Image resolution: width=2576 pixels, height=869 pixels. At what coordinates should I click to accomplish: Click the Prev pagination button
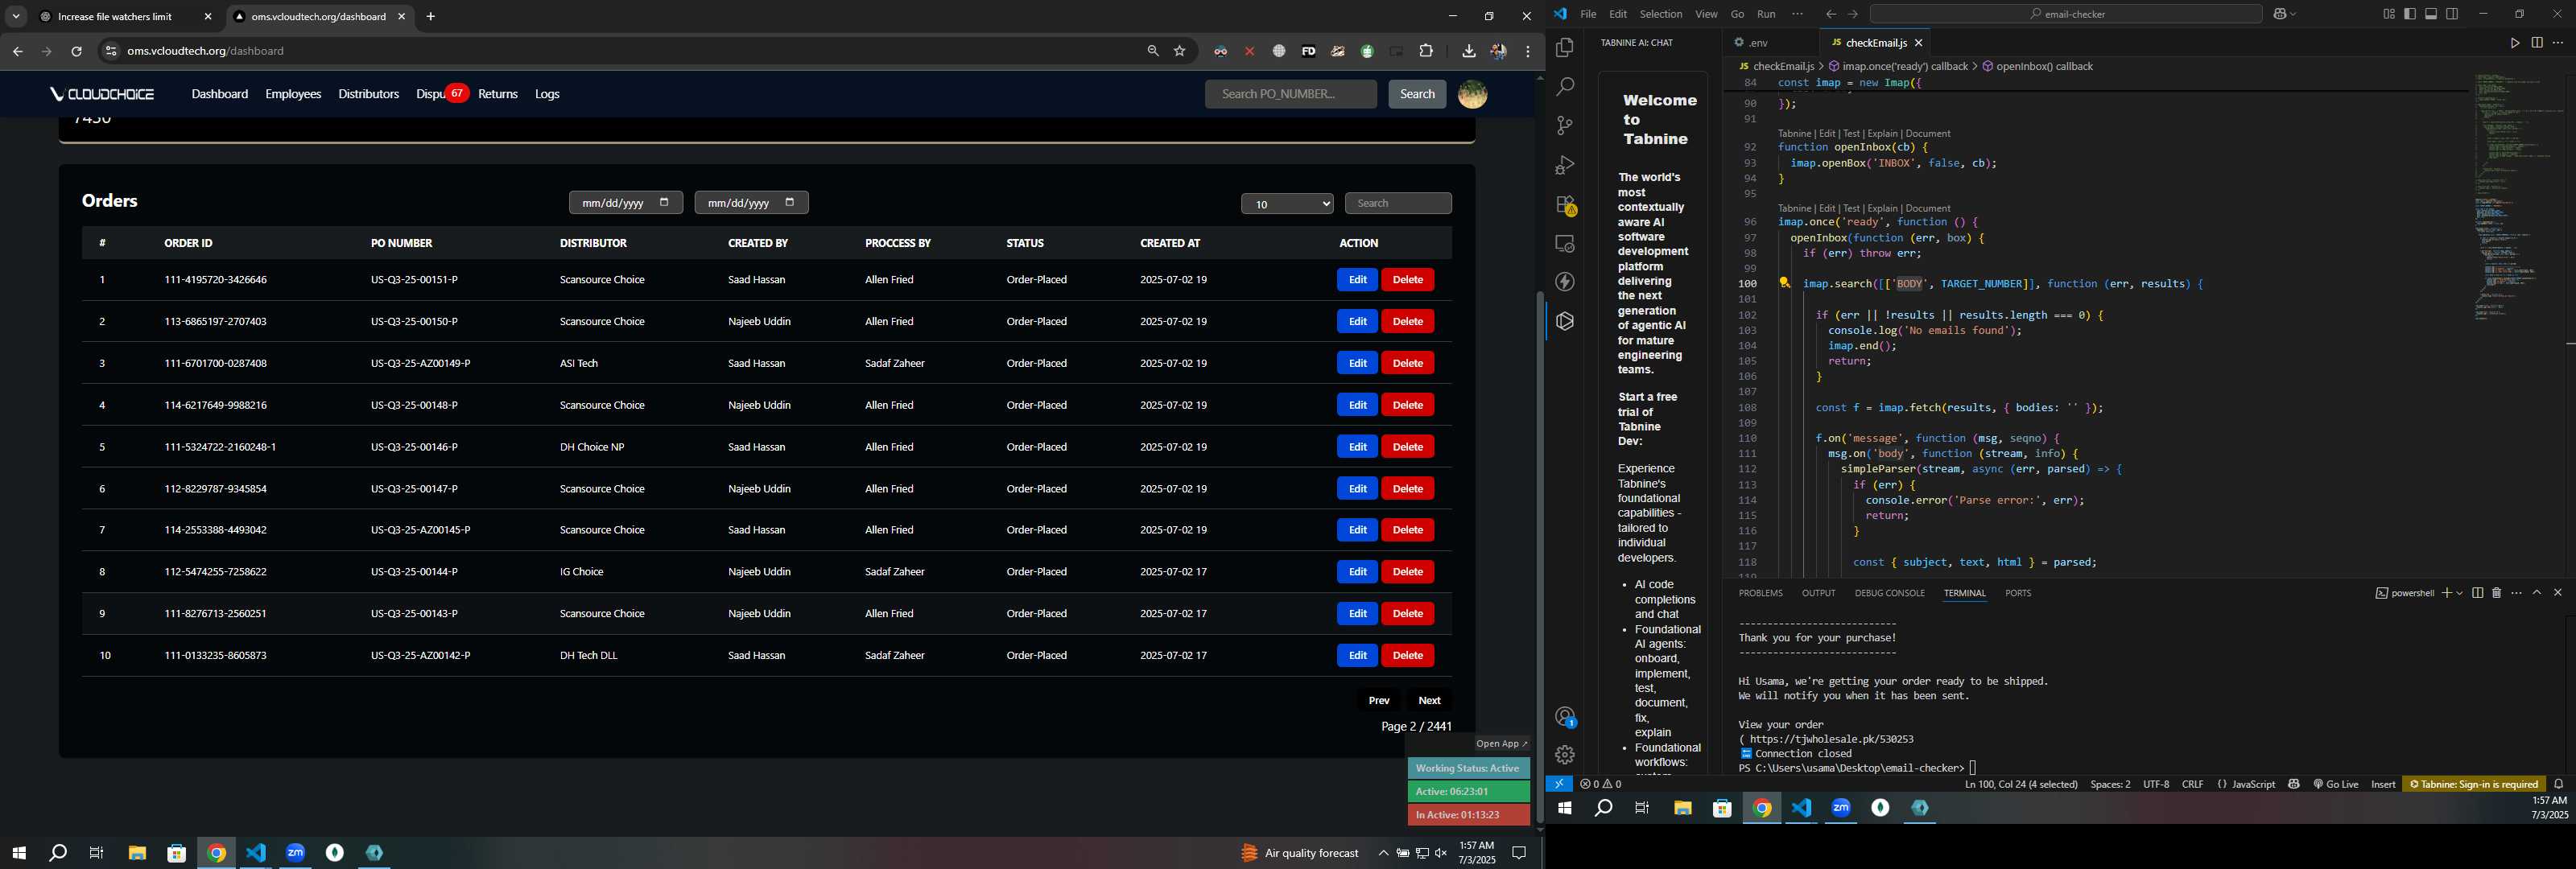tap(1378, 700)
